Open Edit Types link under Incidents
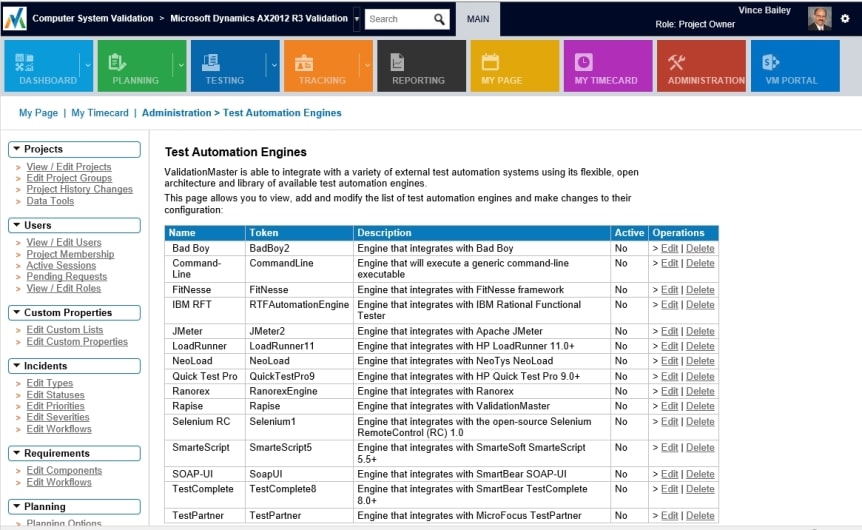Viewport: 862px width, 530px height. (x=49, y=383)
